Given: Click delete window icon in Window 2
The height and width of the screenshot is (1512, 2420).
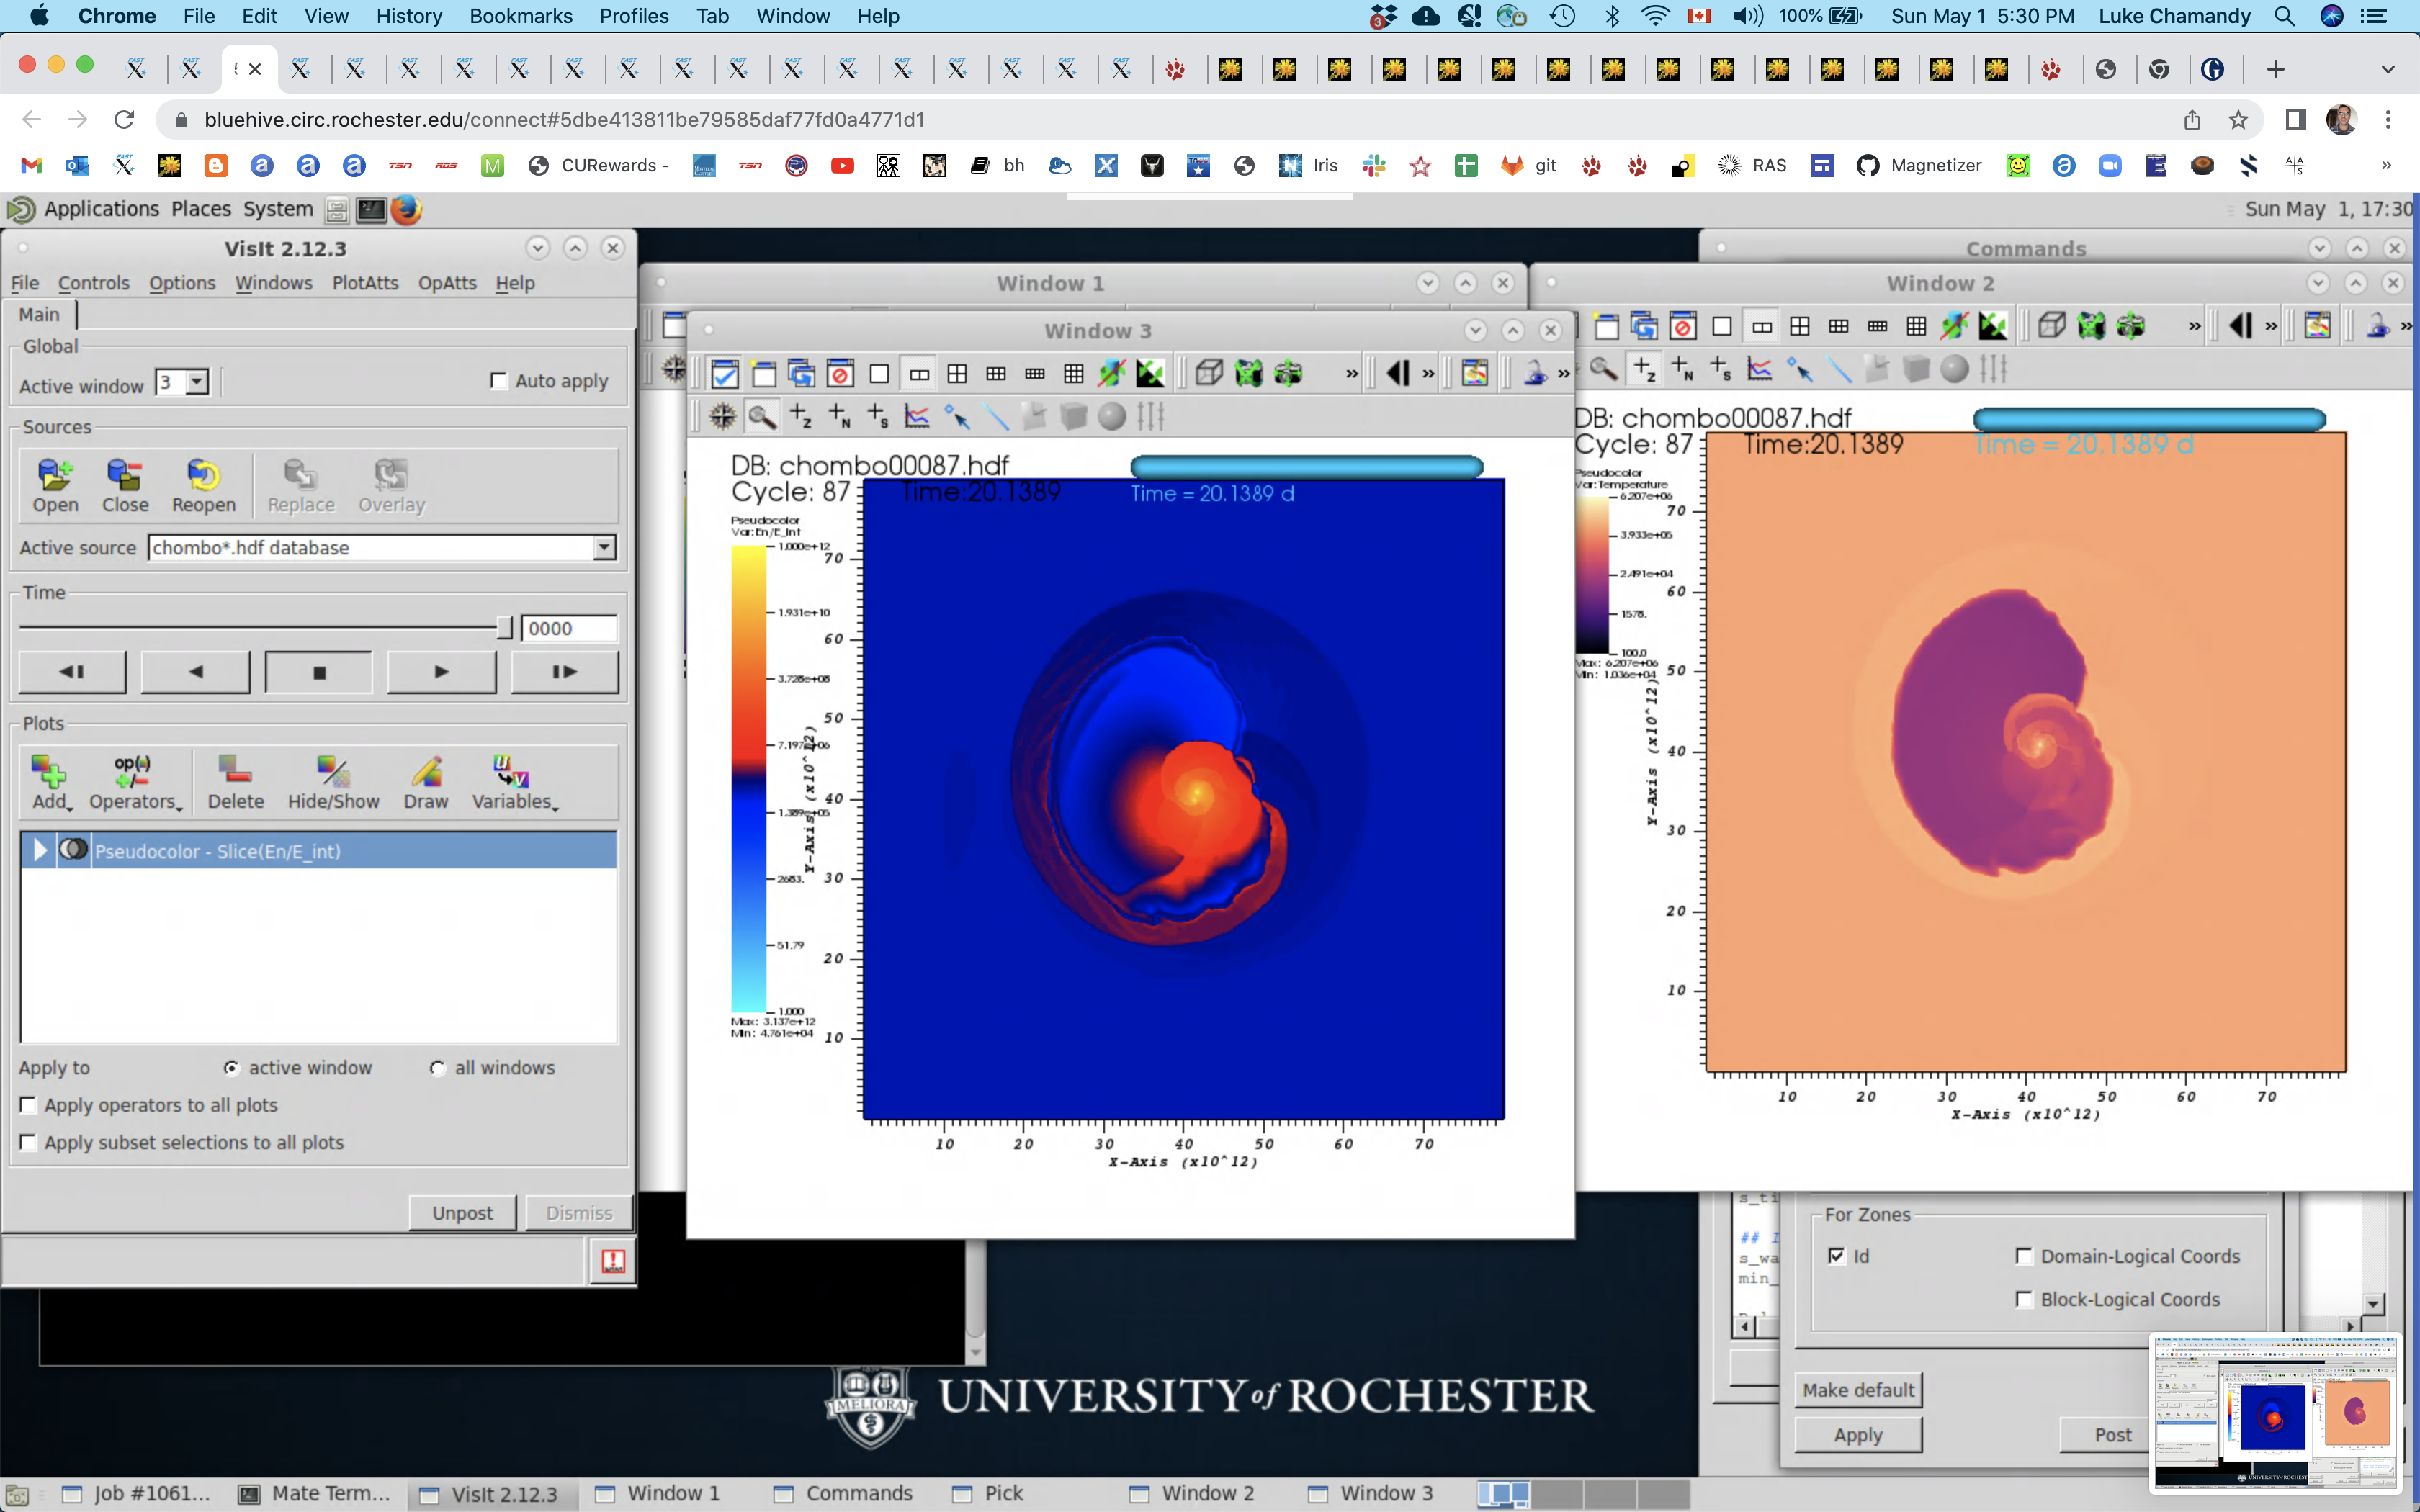Looking at the screenshot, I should pyautogui.click(x=1683, y=326).
